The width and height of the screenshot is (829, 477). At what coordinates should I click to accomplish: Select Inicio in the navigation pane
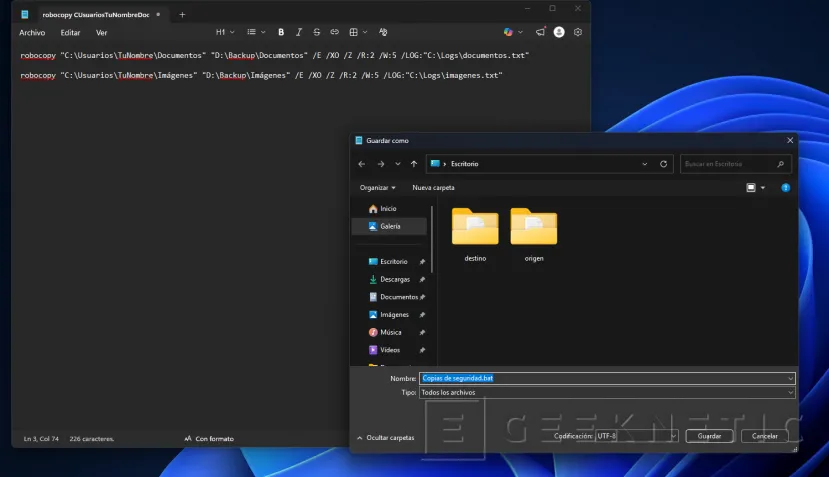389,209
